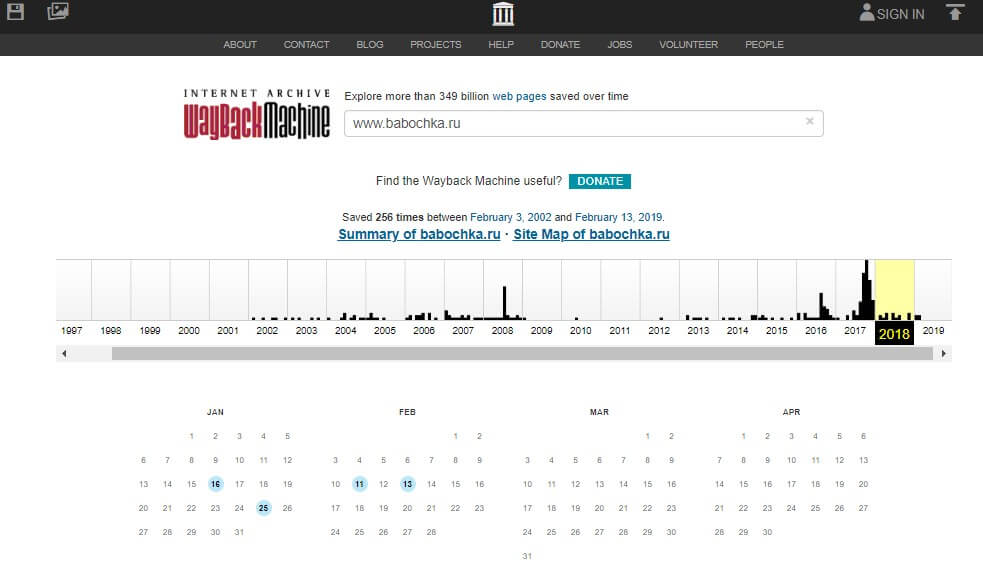The width and height of the screenshot is (983, 570).
Task: Open the VOLUNTEER menu item
Action: (688, 45)
